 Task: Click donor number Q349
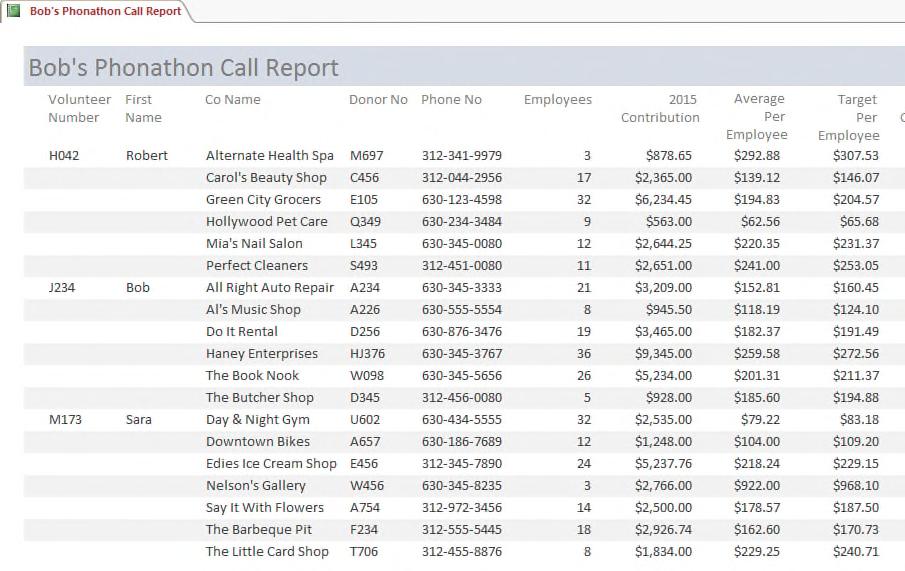(365, 222)
